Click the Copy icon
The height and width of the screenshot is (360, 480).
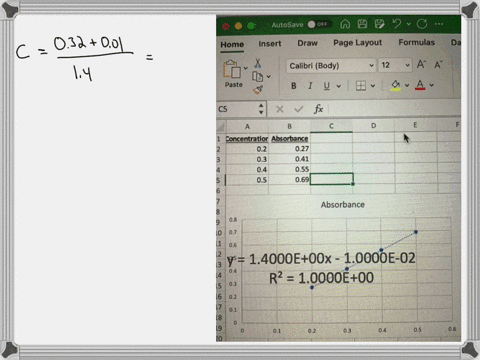[257, 77]
